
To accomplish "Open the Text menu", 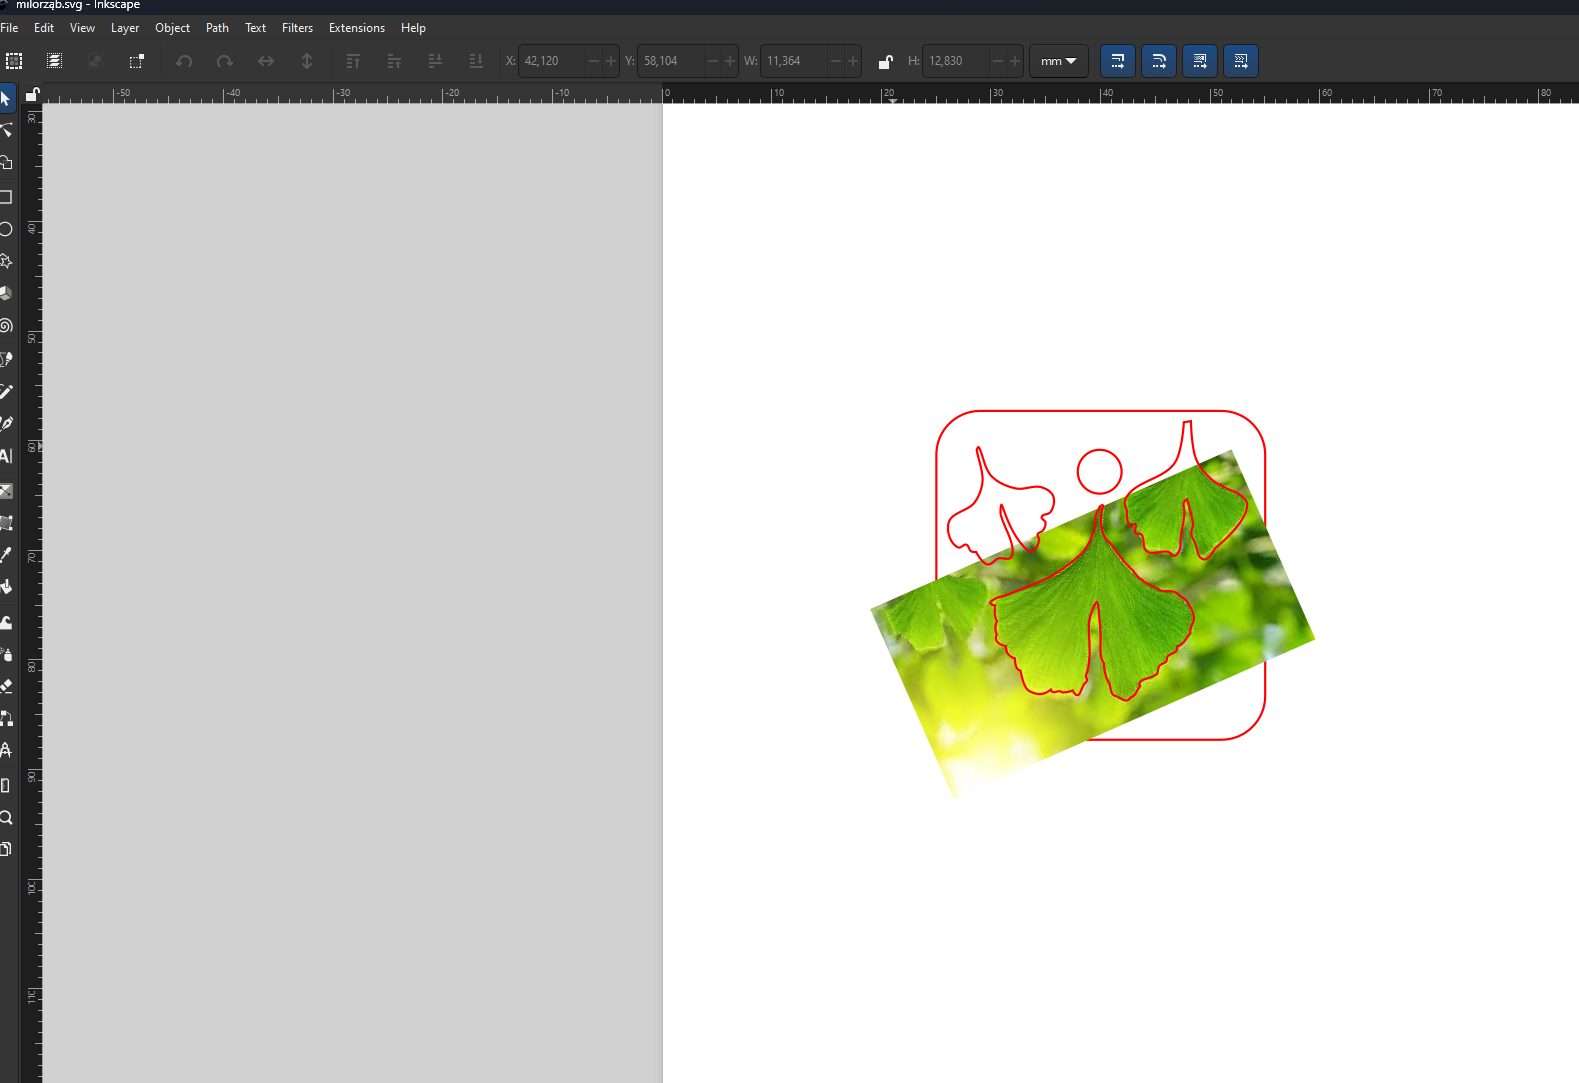I will click(255, 28).
